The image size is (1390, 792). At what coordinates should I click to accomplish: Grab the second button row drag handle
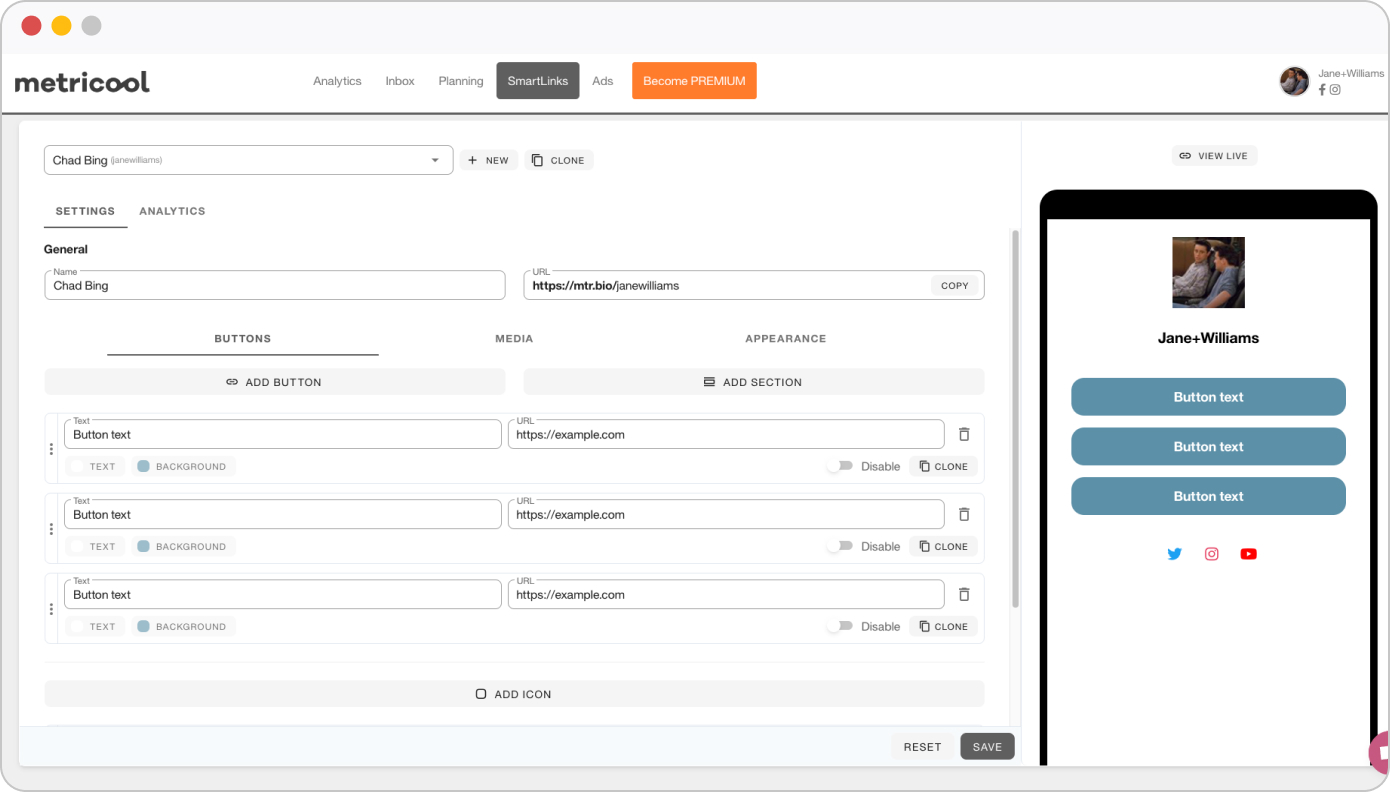(51, 529)
